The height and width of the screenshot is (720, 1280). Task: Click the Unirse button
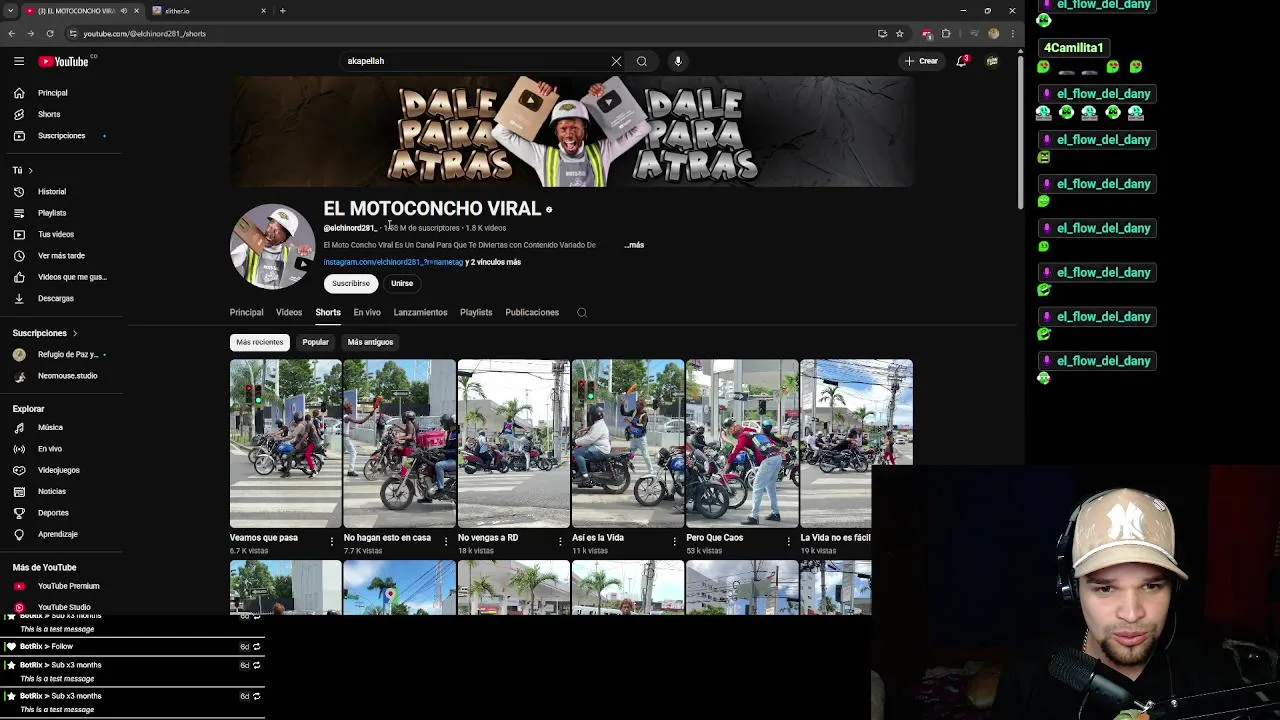(402, 284)
